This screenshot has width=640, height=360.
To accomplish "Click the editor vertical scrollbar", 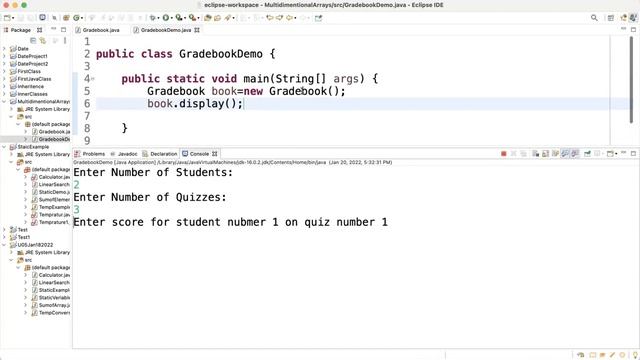I will 631,80.
